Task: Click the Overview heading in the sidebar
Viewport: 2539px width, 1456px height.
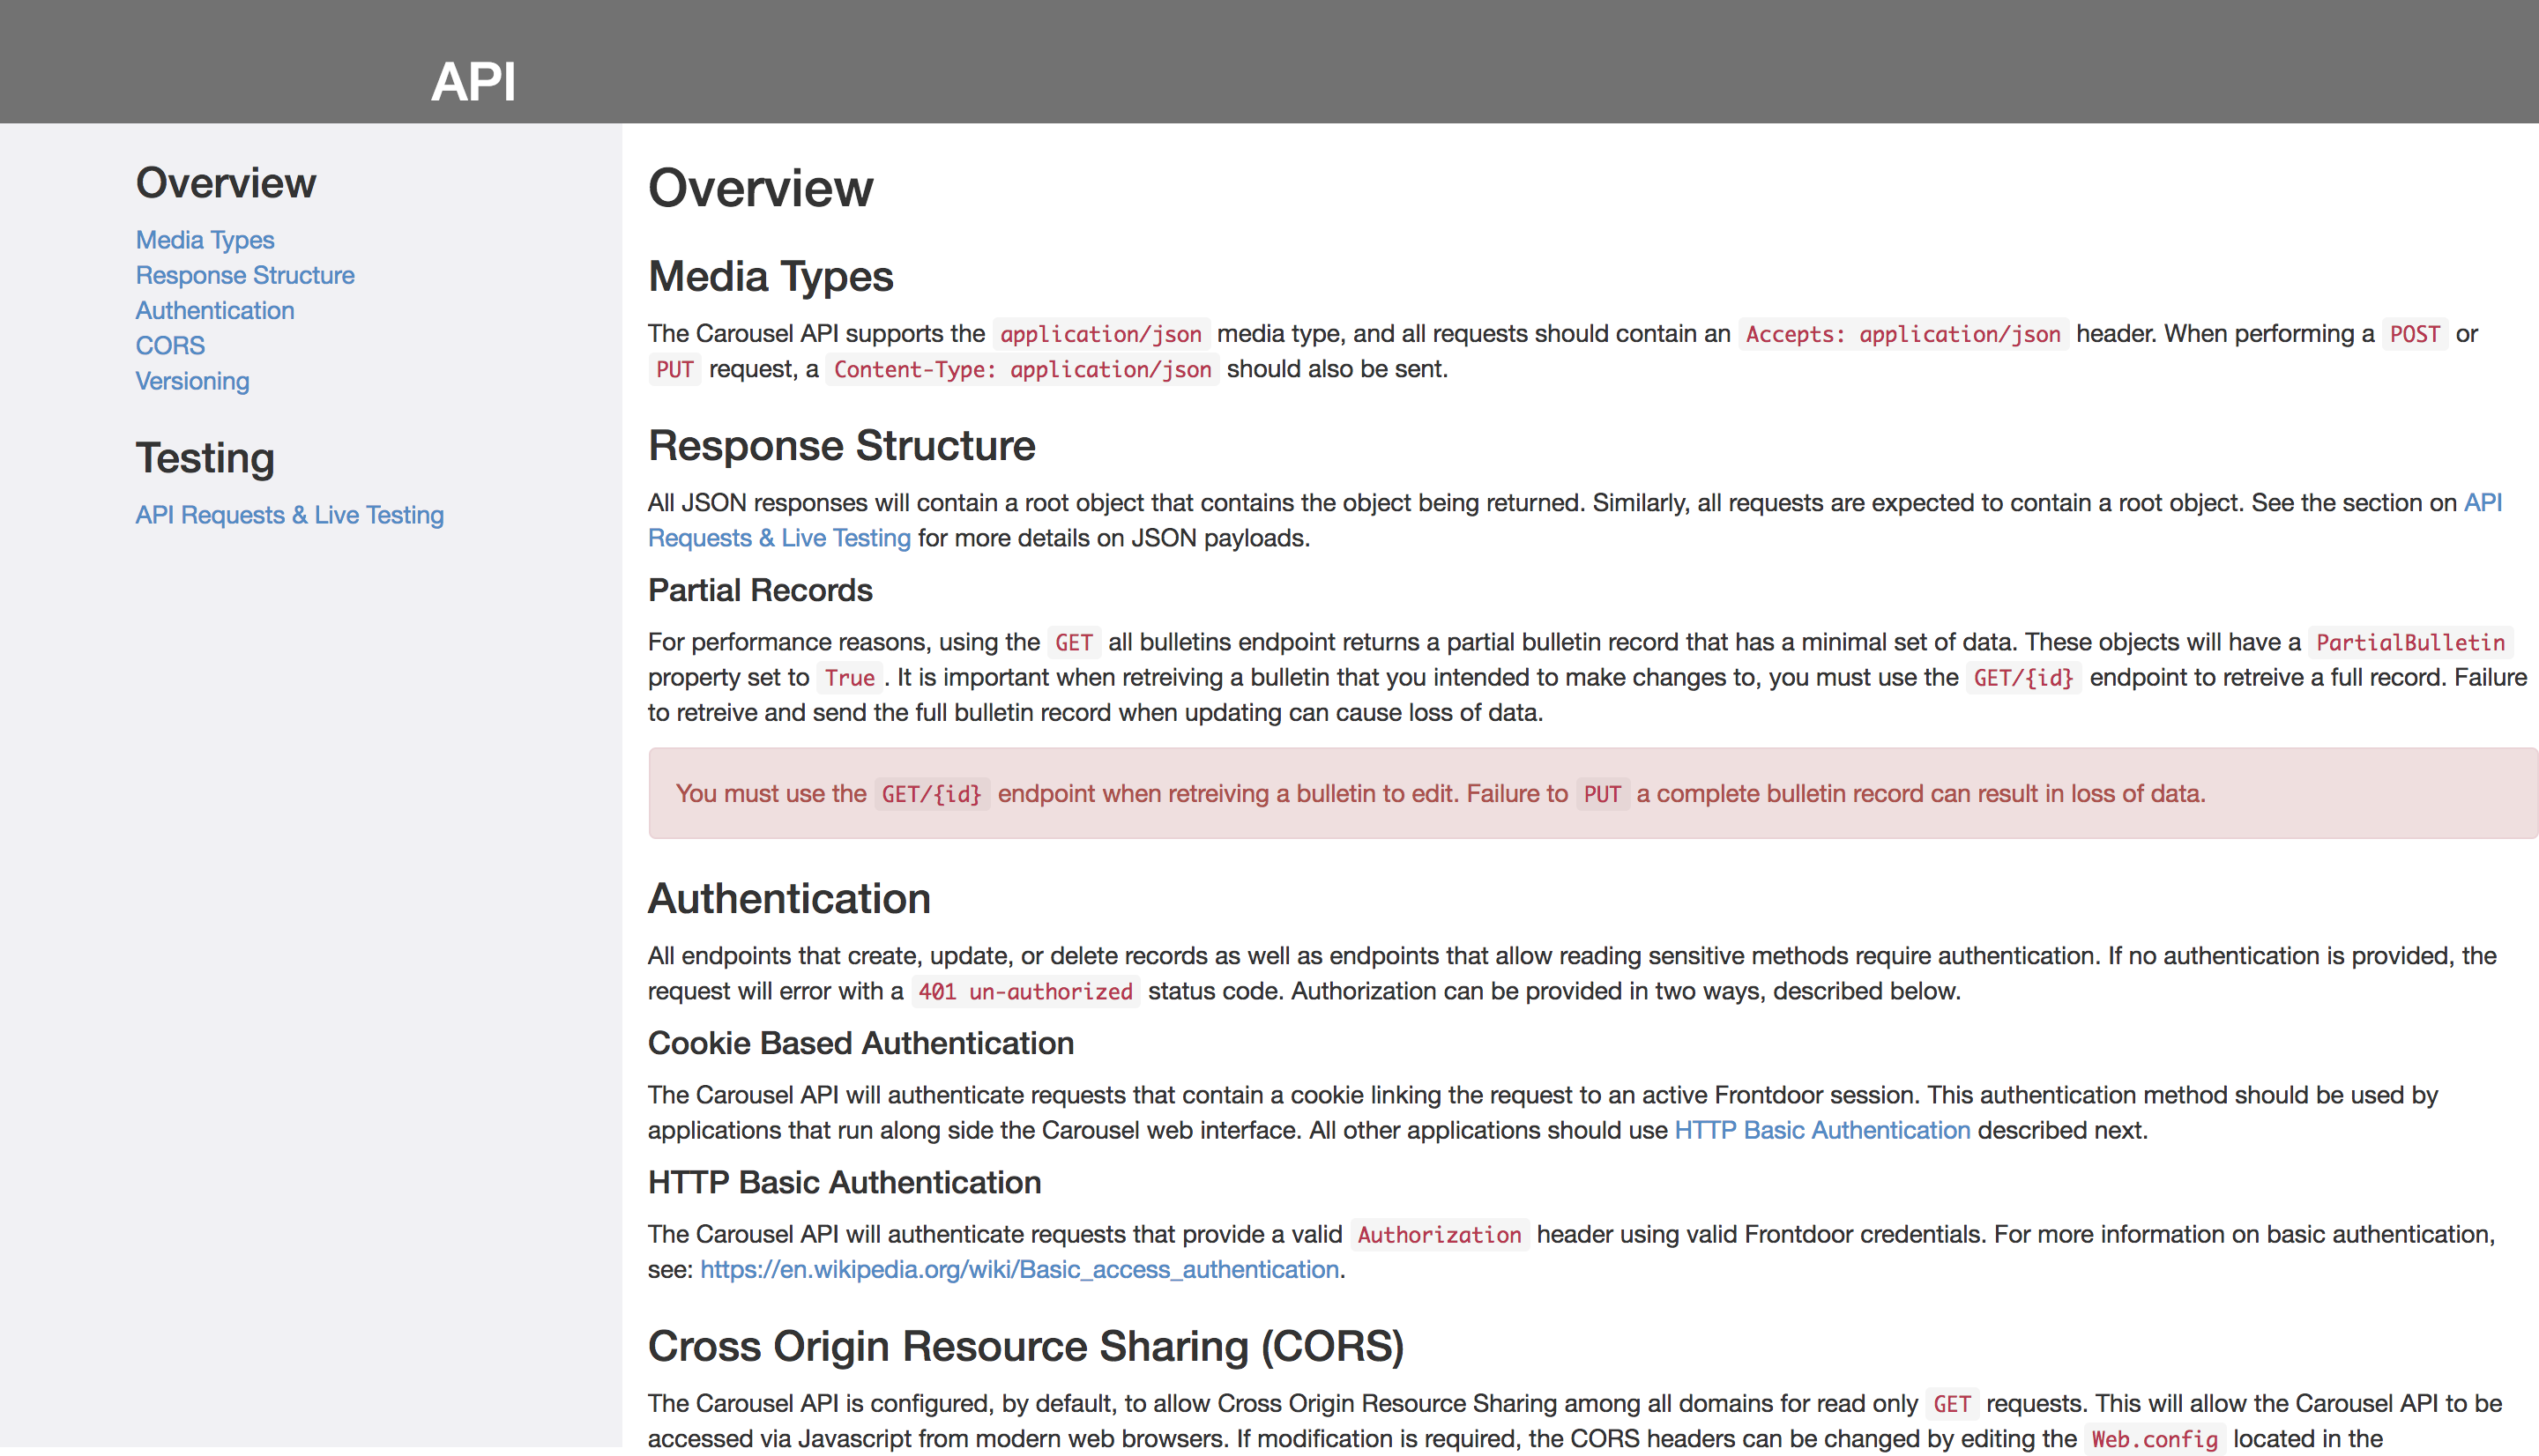Action: 225,182
